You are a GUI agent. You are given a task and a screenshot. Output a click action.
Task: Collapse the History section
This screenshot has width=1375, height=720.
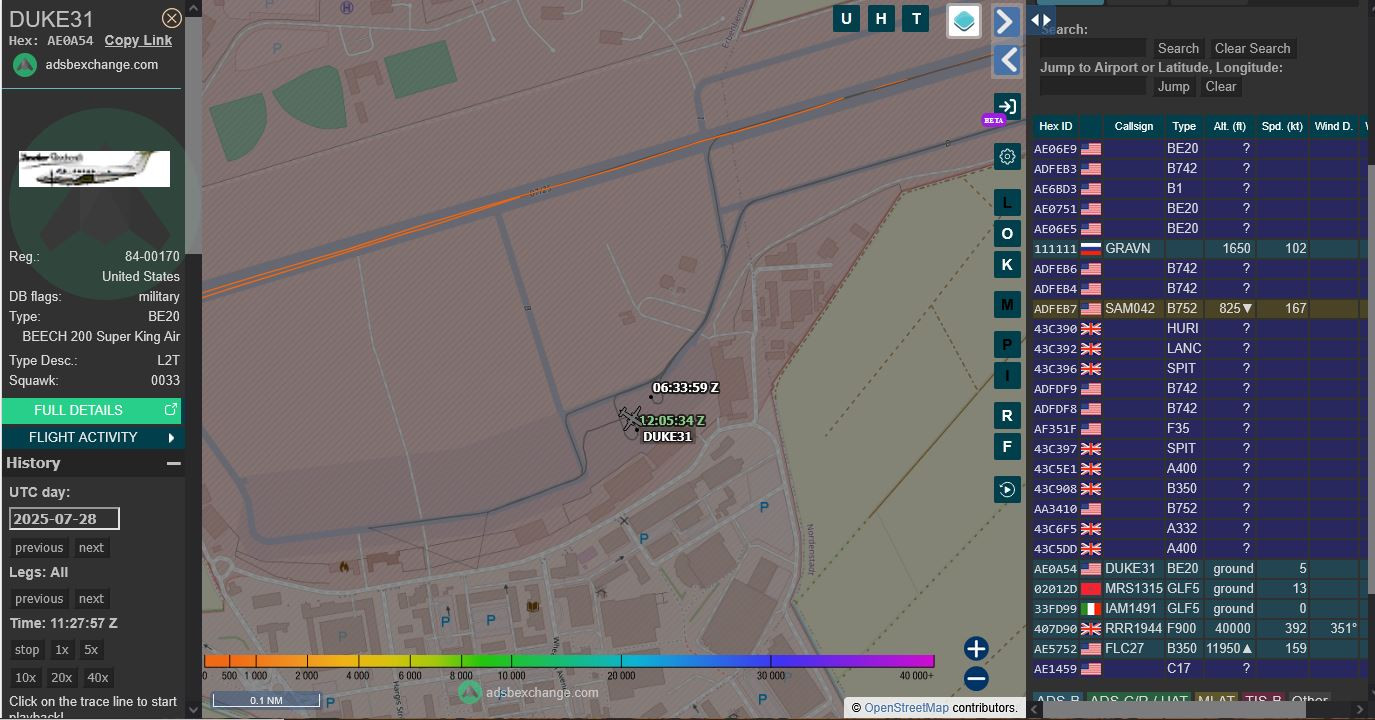point(174,463)
